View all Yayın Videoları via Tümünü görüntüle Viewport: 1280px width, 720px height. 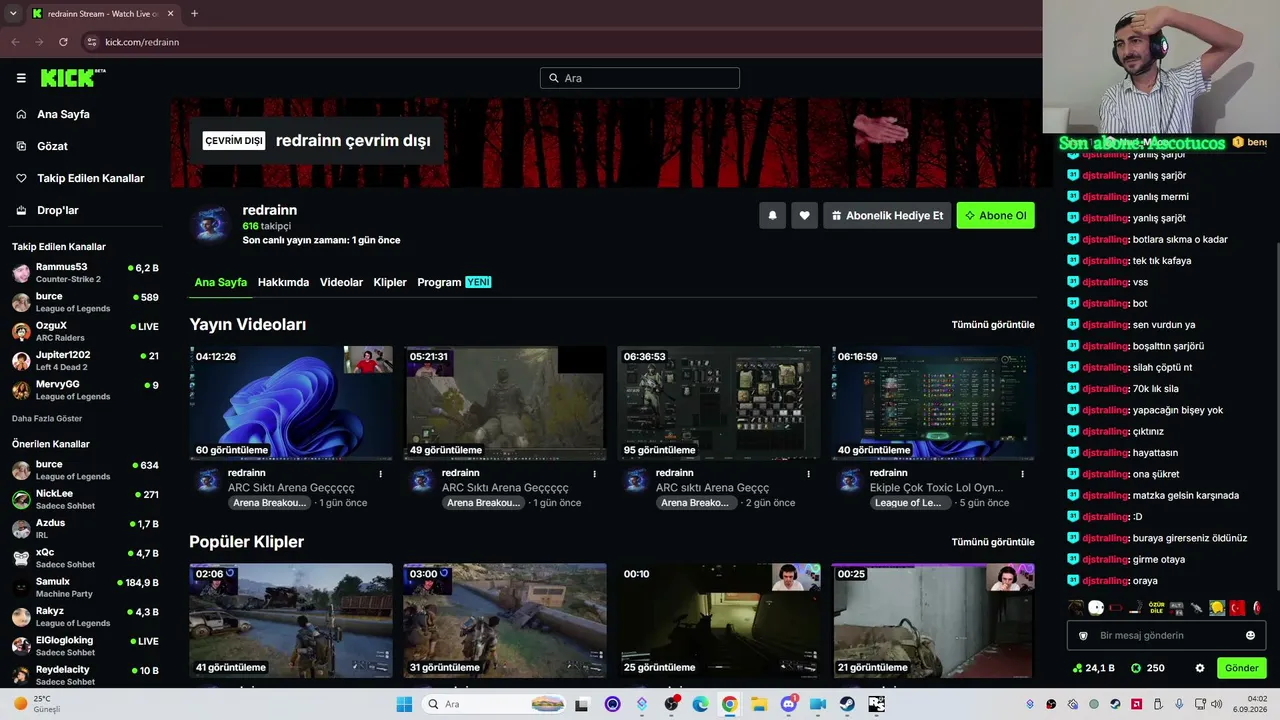point(993,325)
